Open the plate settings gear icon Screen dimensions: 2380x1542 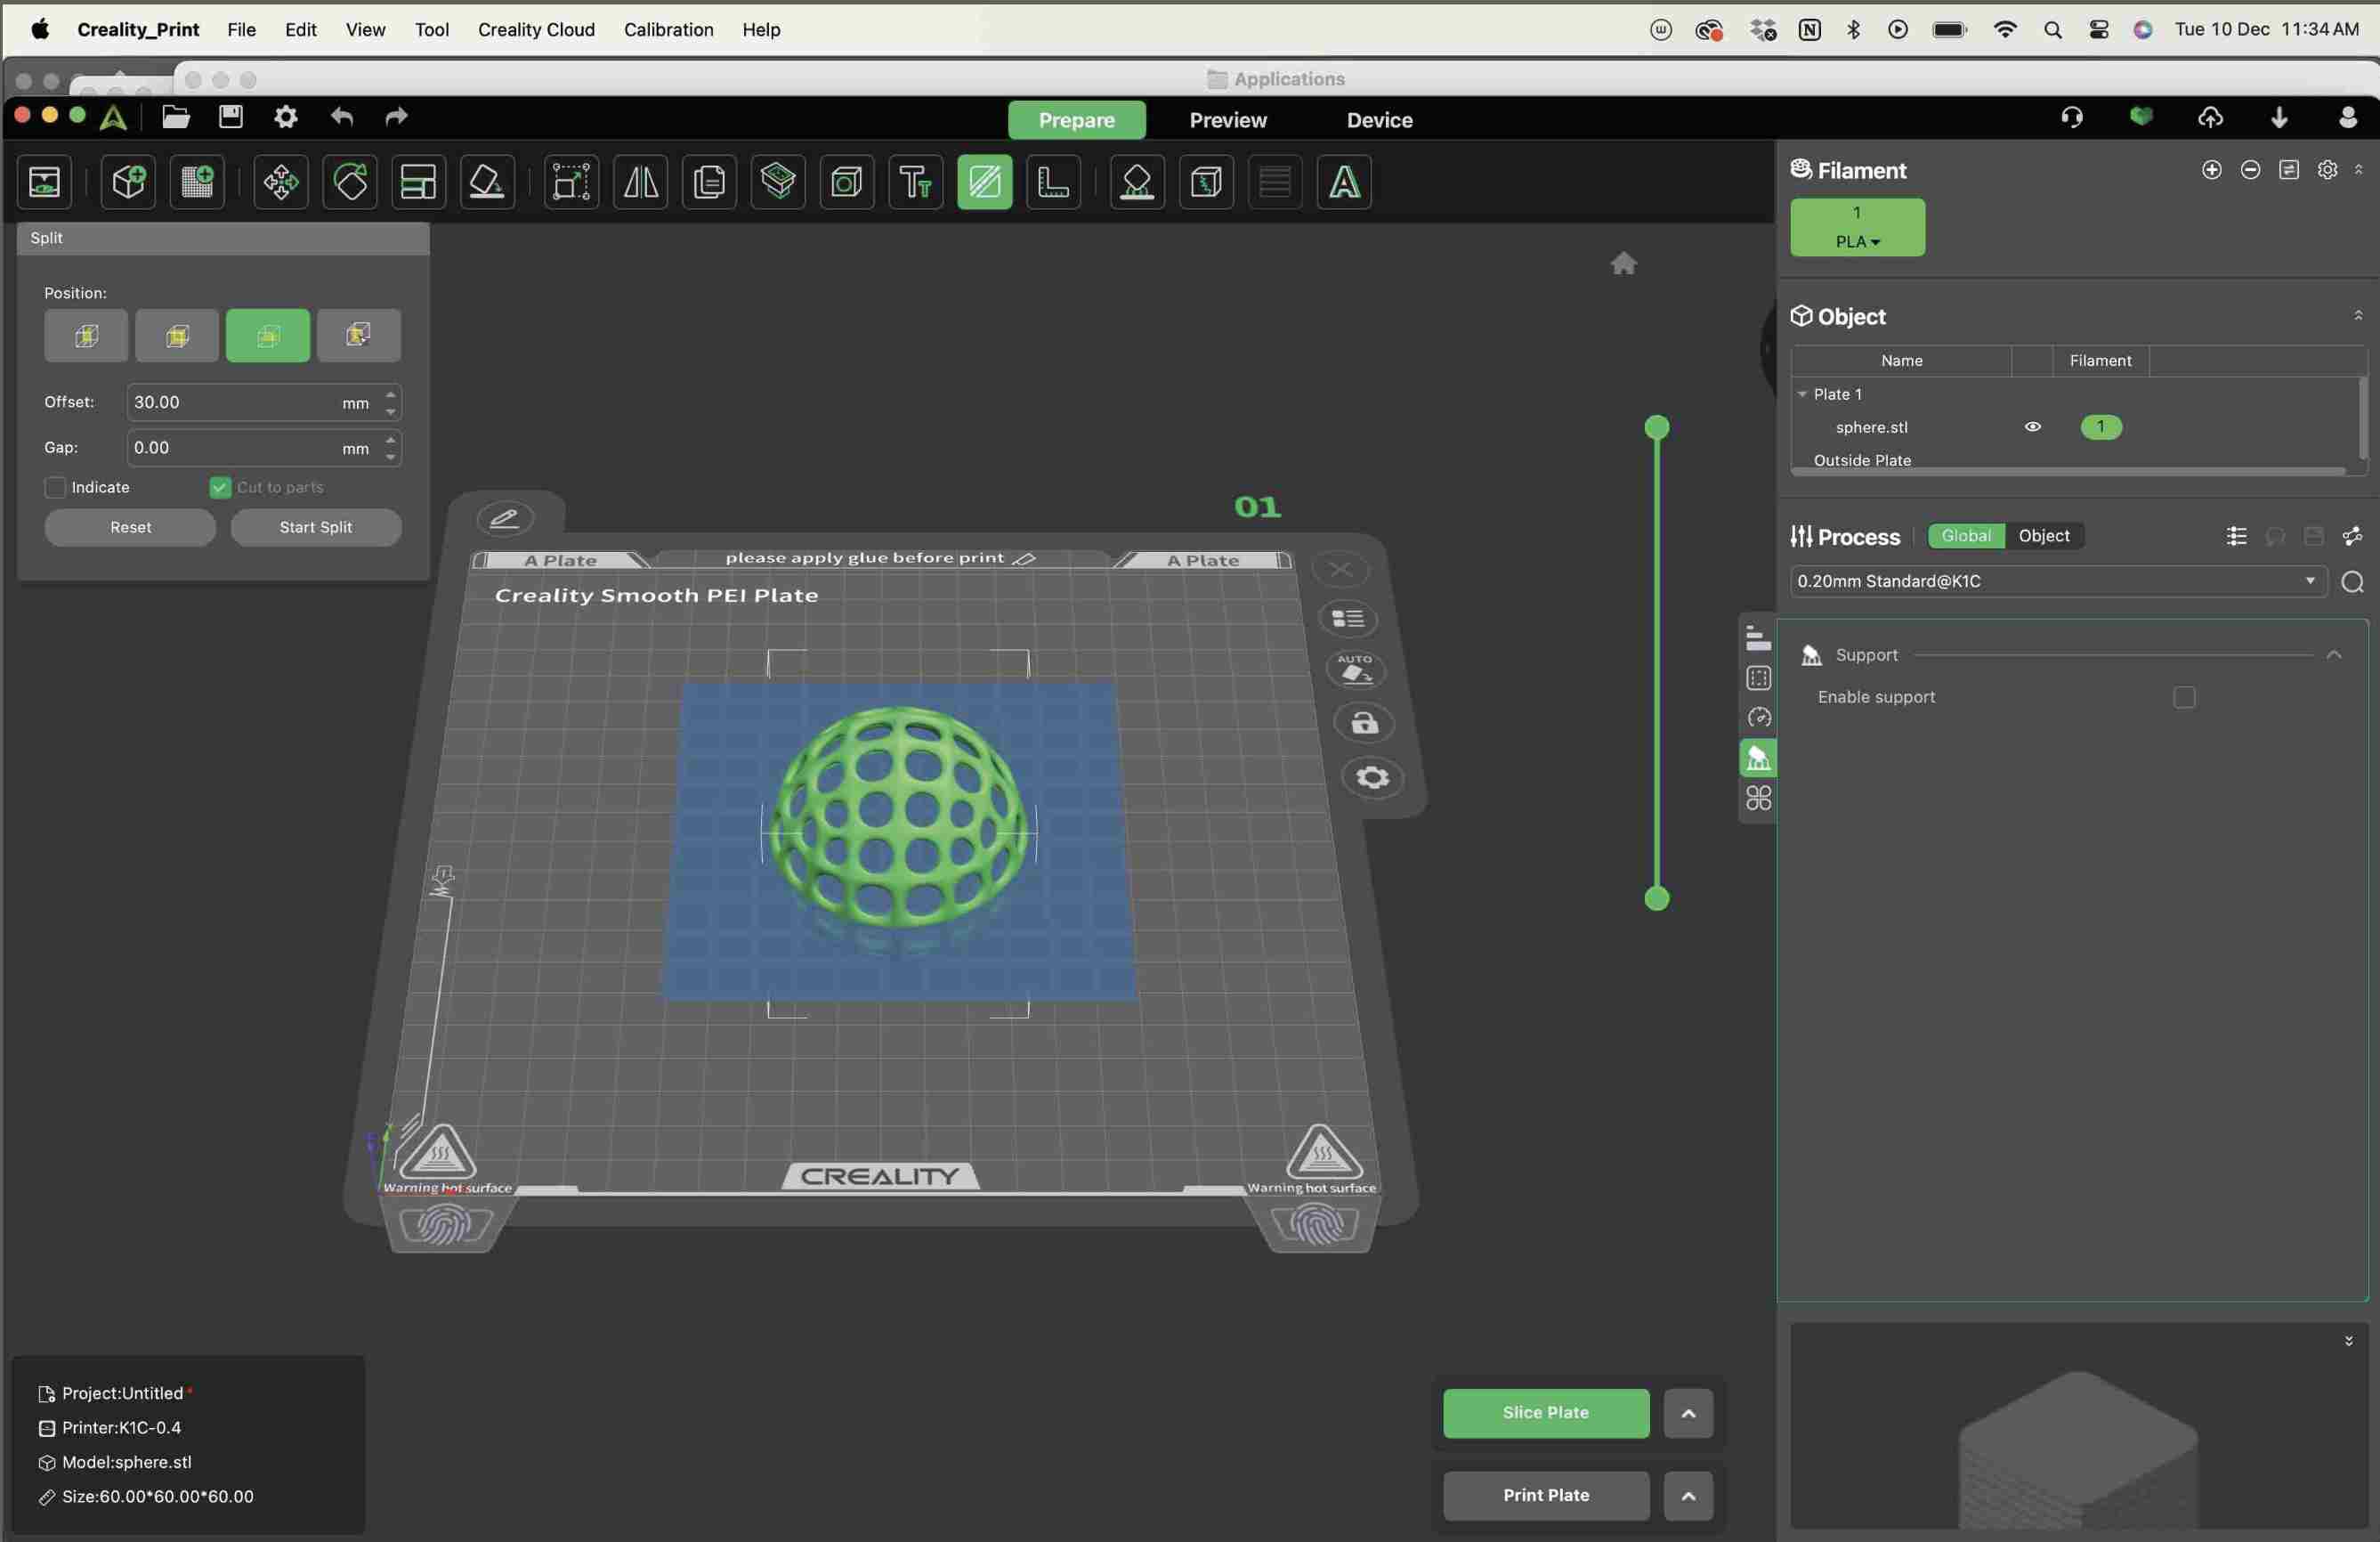[x=1373, y=778]
